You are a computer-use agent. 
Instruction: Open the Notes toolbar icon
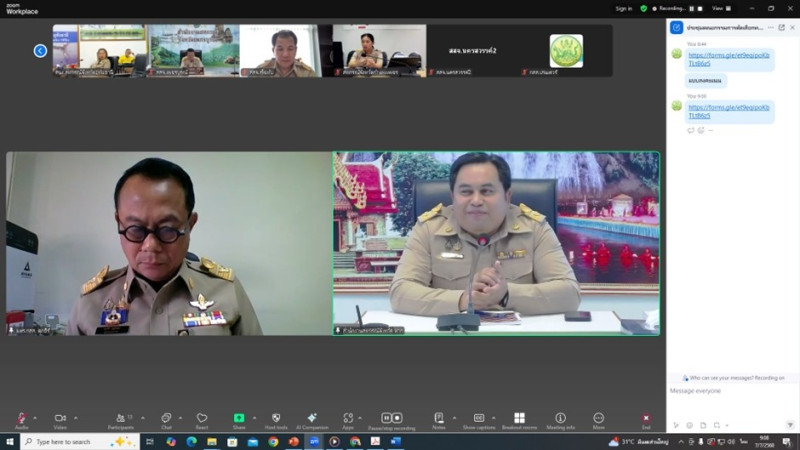click(x=439, y=418)
